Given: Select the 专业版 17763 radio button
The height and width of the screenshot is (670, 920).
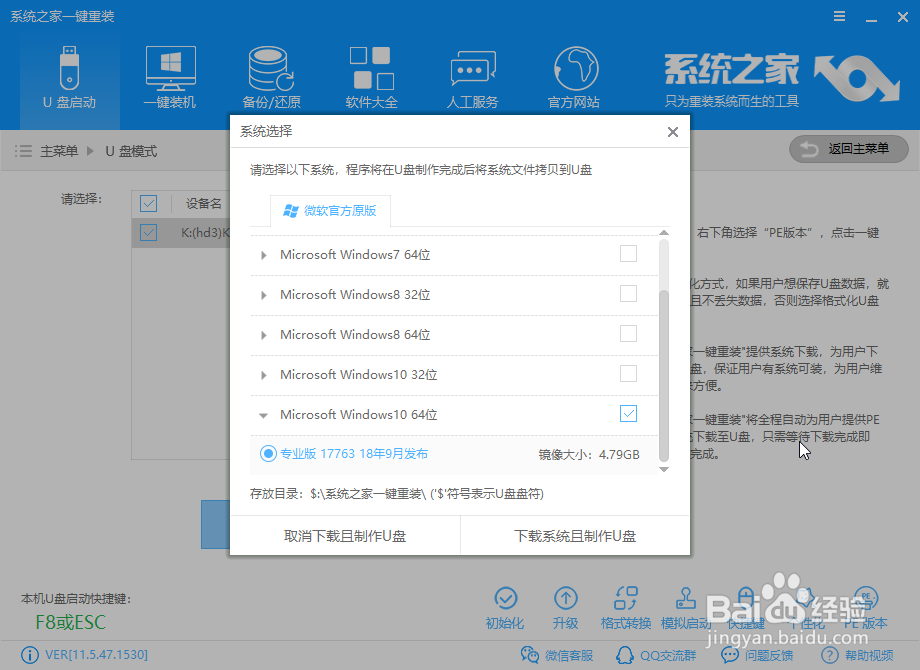Looking at the screenshot, I should (268, 454).
